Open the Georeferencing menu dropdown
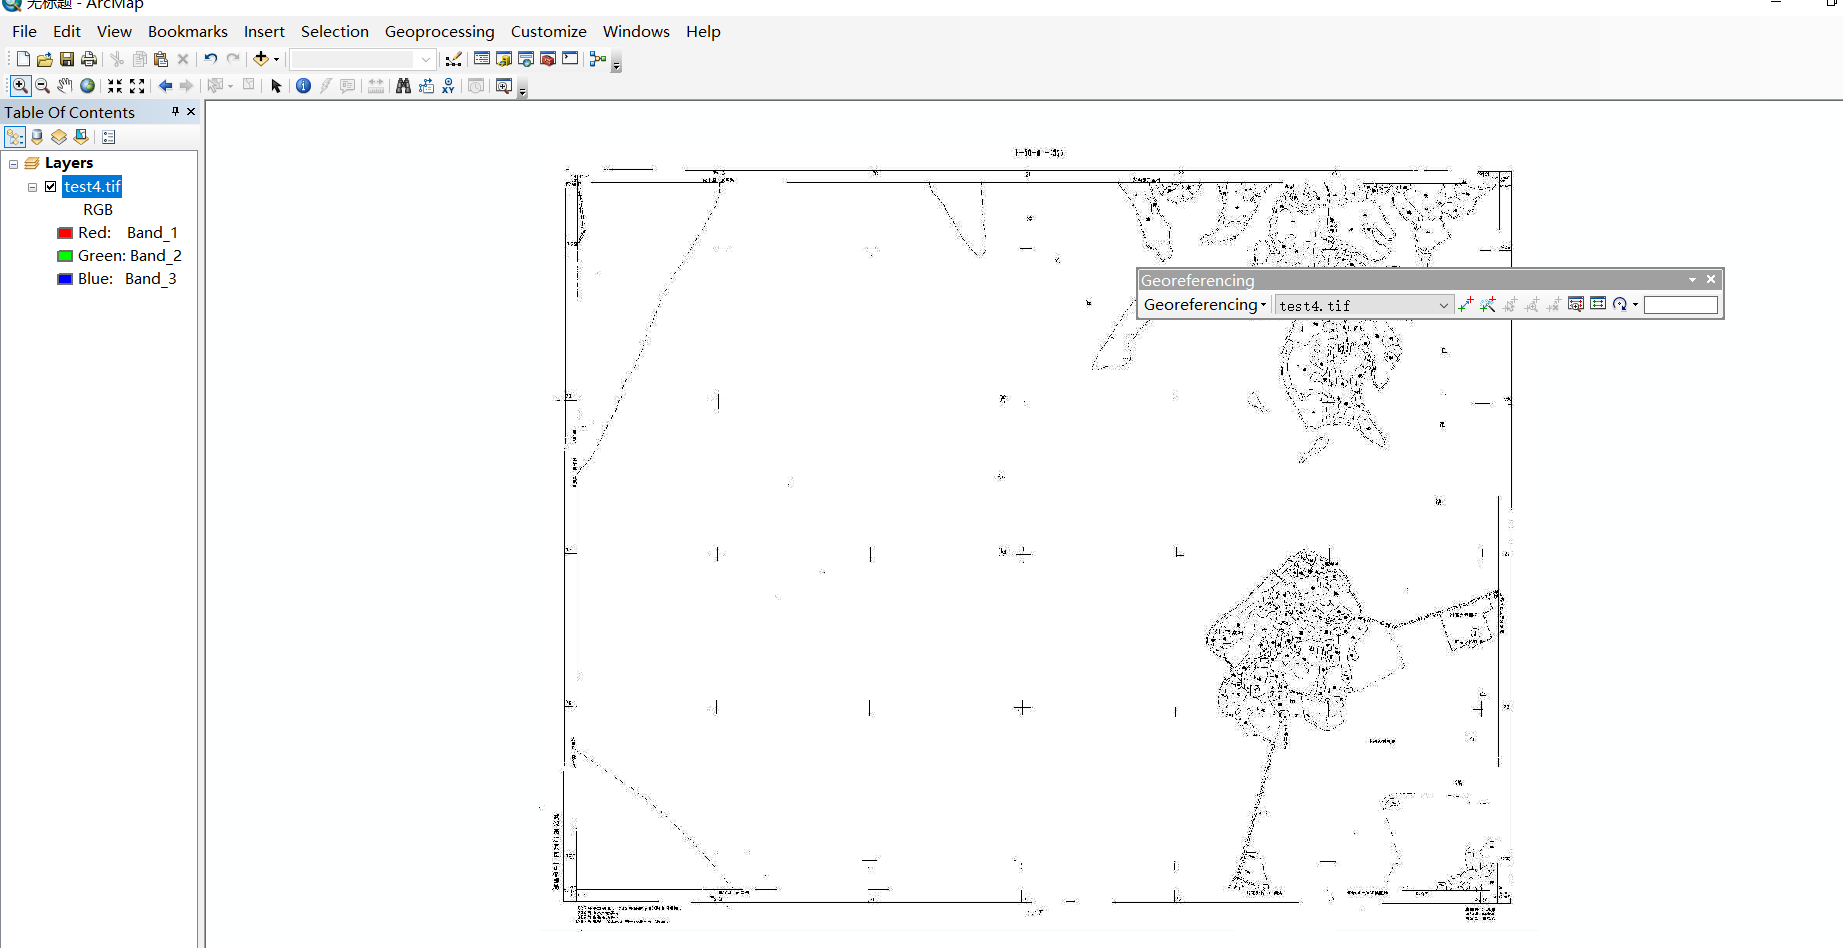The height and width of the screenshot is (948, 1843). [1205, 305]
